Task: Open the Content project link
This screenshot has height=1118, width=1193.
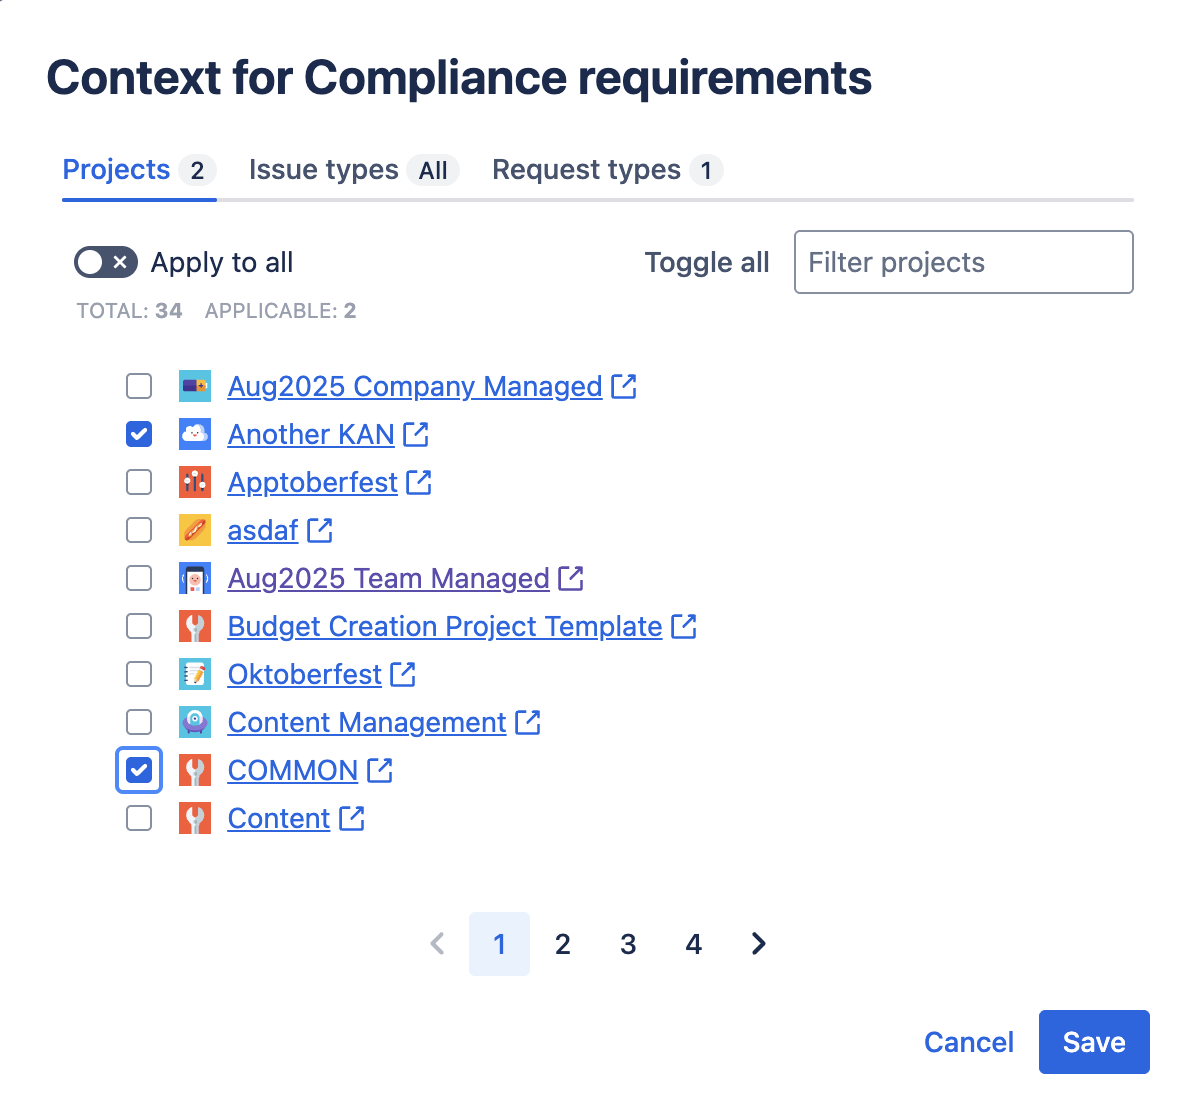Action: click(279, 819)
